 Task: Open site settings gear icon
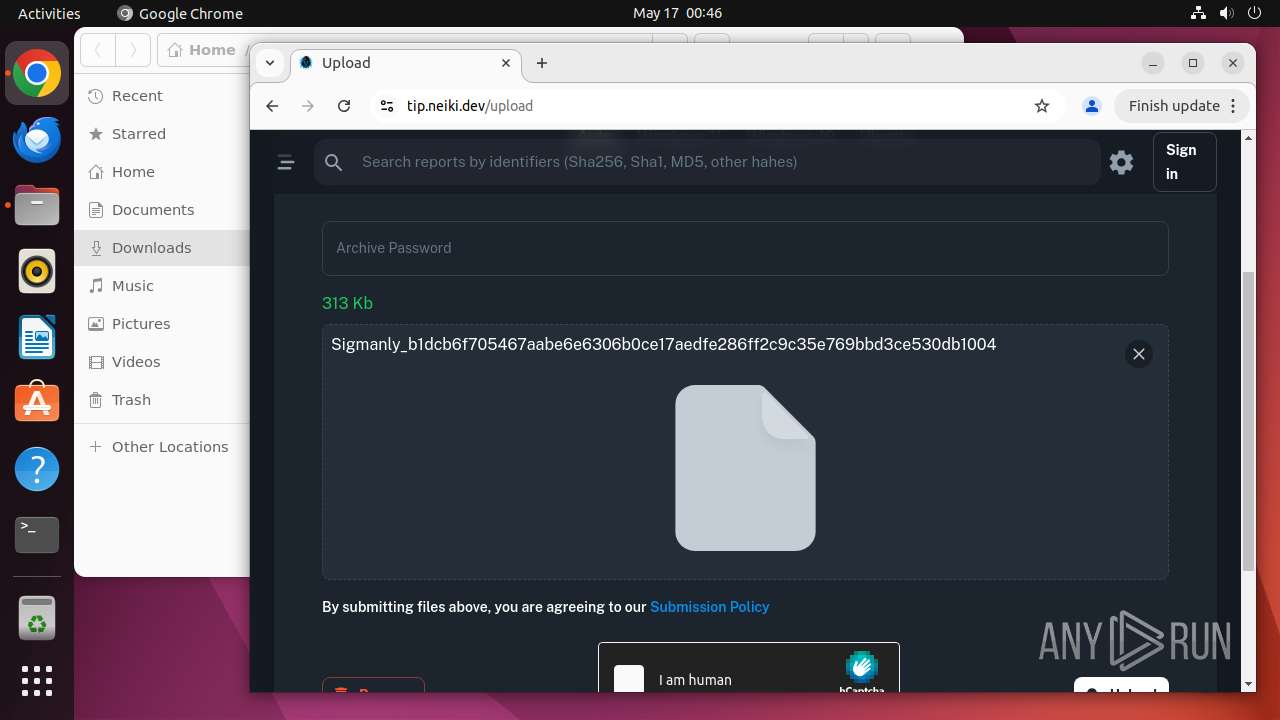pos(1122,162)
